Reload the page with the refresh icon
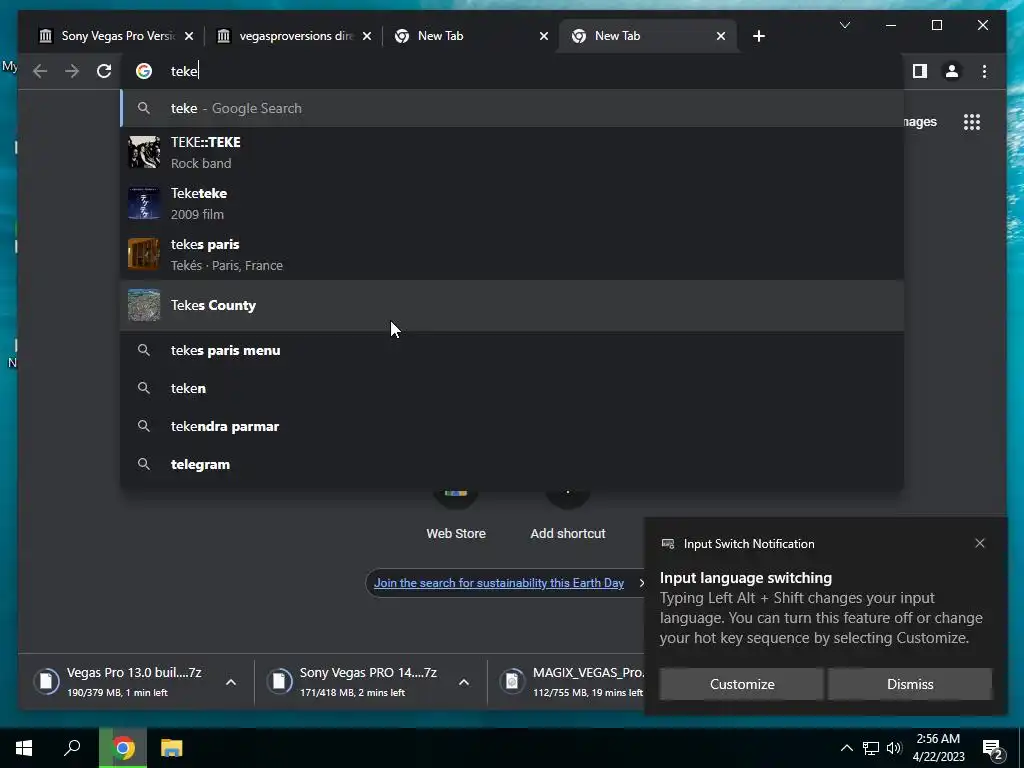 click(104, 71)
